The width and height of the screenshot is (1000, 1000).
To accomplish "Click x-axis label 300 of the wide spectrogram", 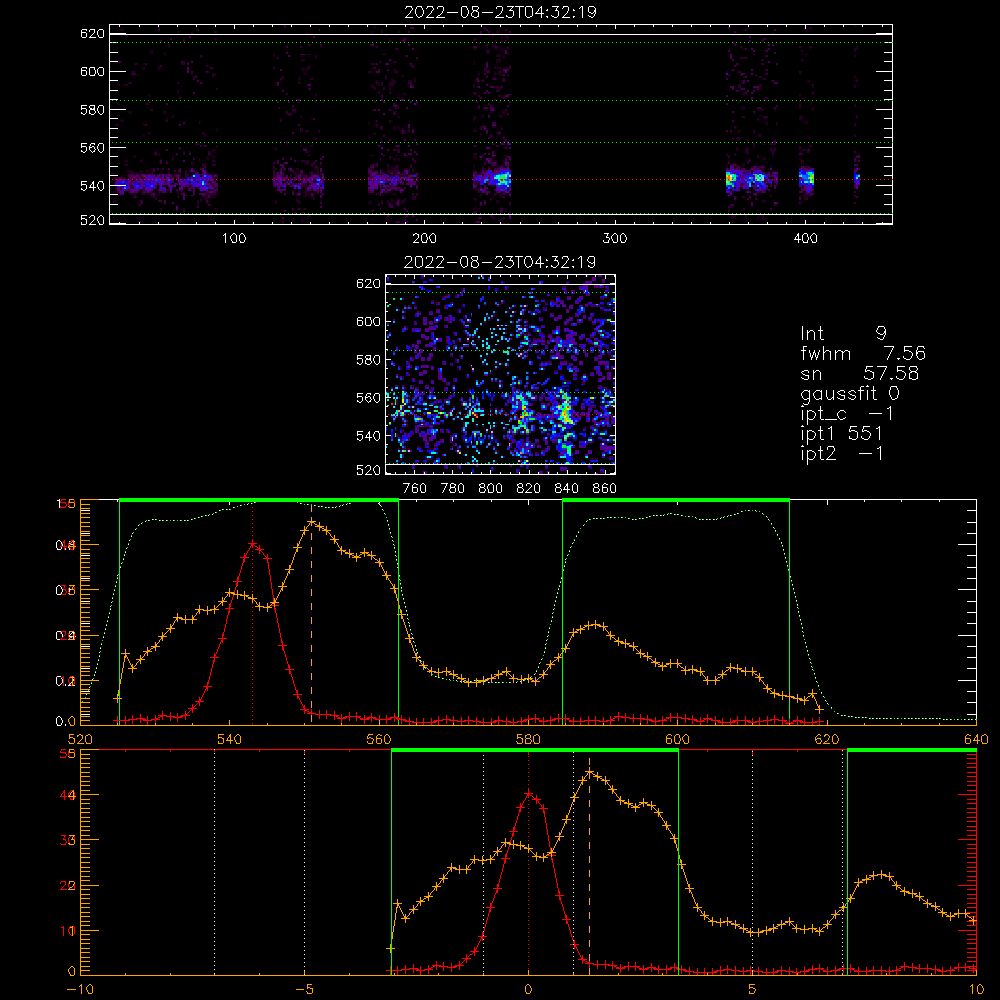I will coord(615,239).
